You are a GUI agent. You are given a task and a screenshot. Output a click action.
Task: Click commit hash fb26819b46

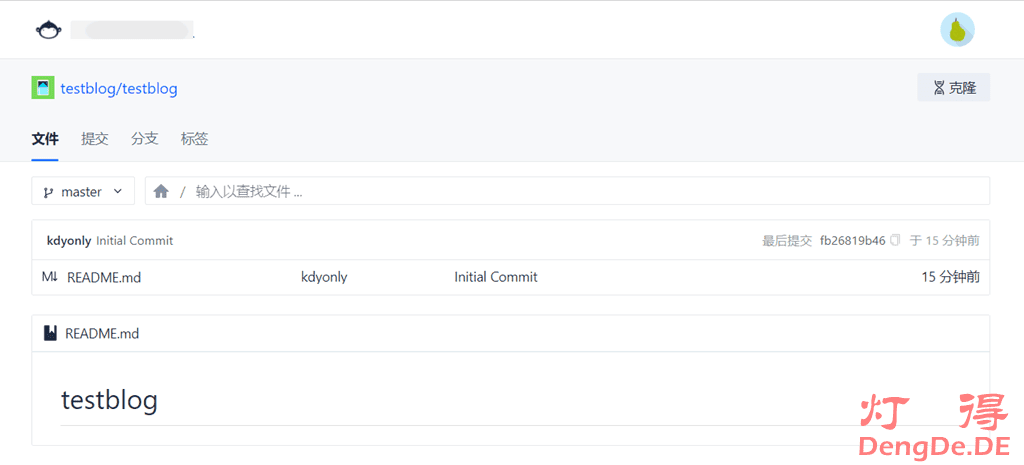tap(852, 240)
